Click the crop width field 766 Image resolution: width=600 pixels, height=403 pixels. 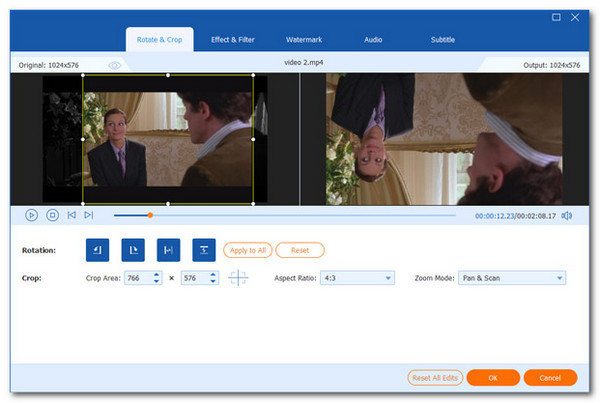(x=139, y=278)
